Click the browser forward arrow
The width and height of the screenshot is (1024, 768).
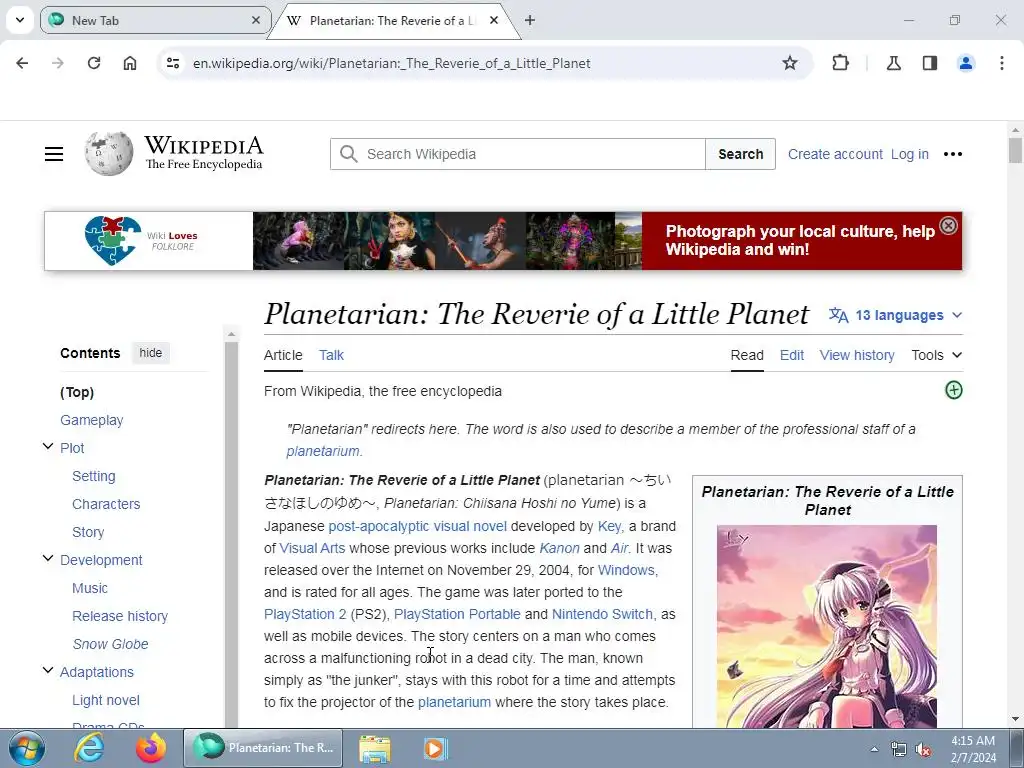tap(58, 63)
